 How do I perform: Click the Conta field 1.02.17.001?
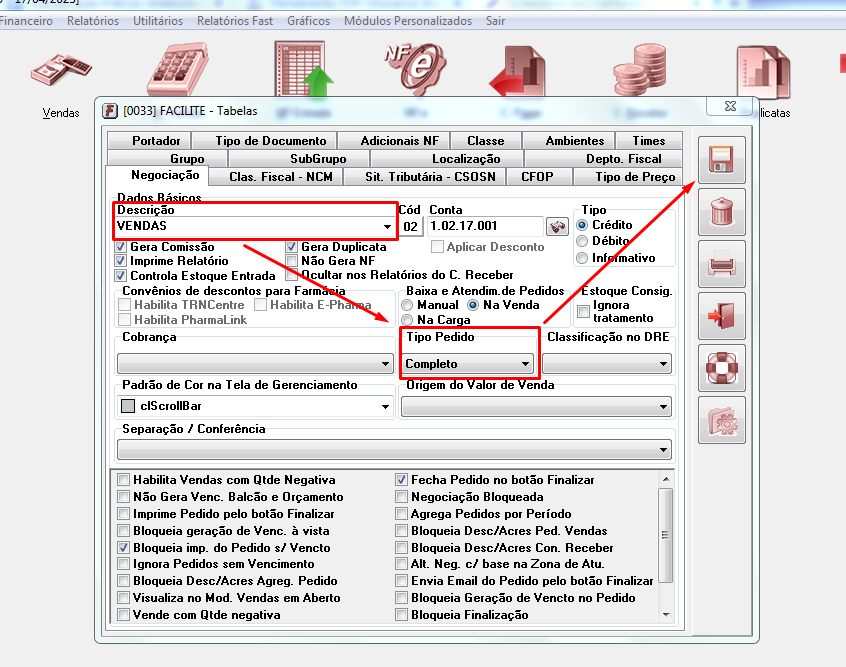pos(485,226)
